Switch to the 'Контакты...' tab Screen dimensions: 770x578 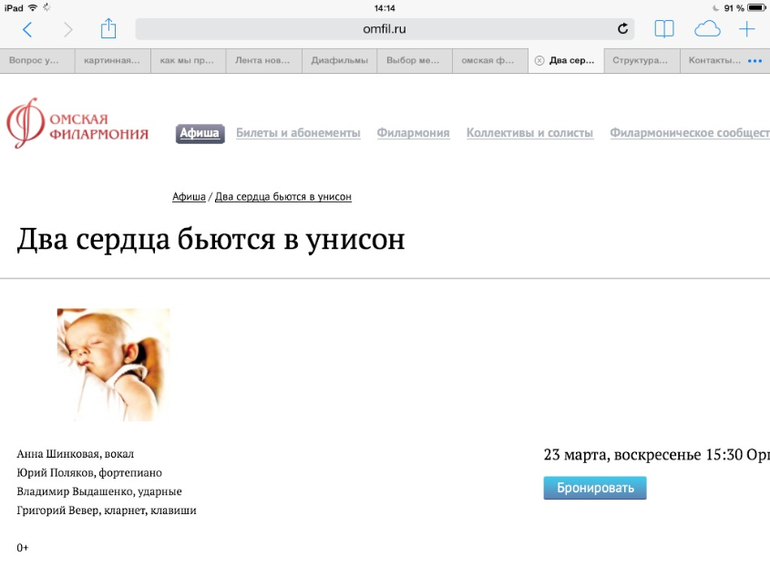[x=715, y=60]
